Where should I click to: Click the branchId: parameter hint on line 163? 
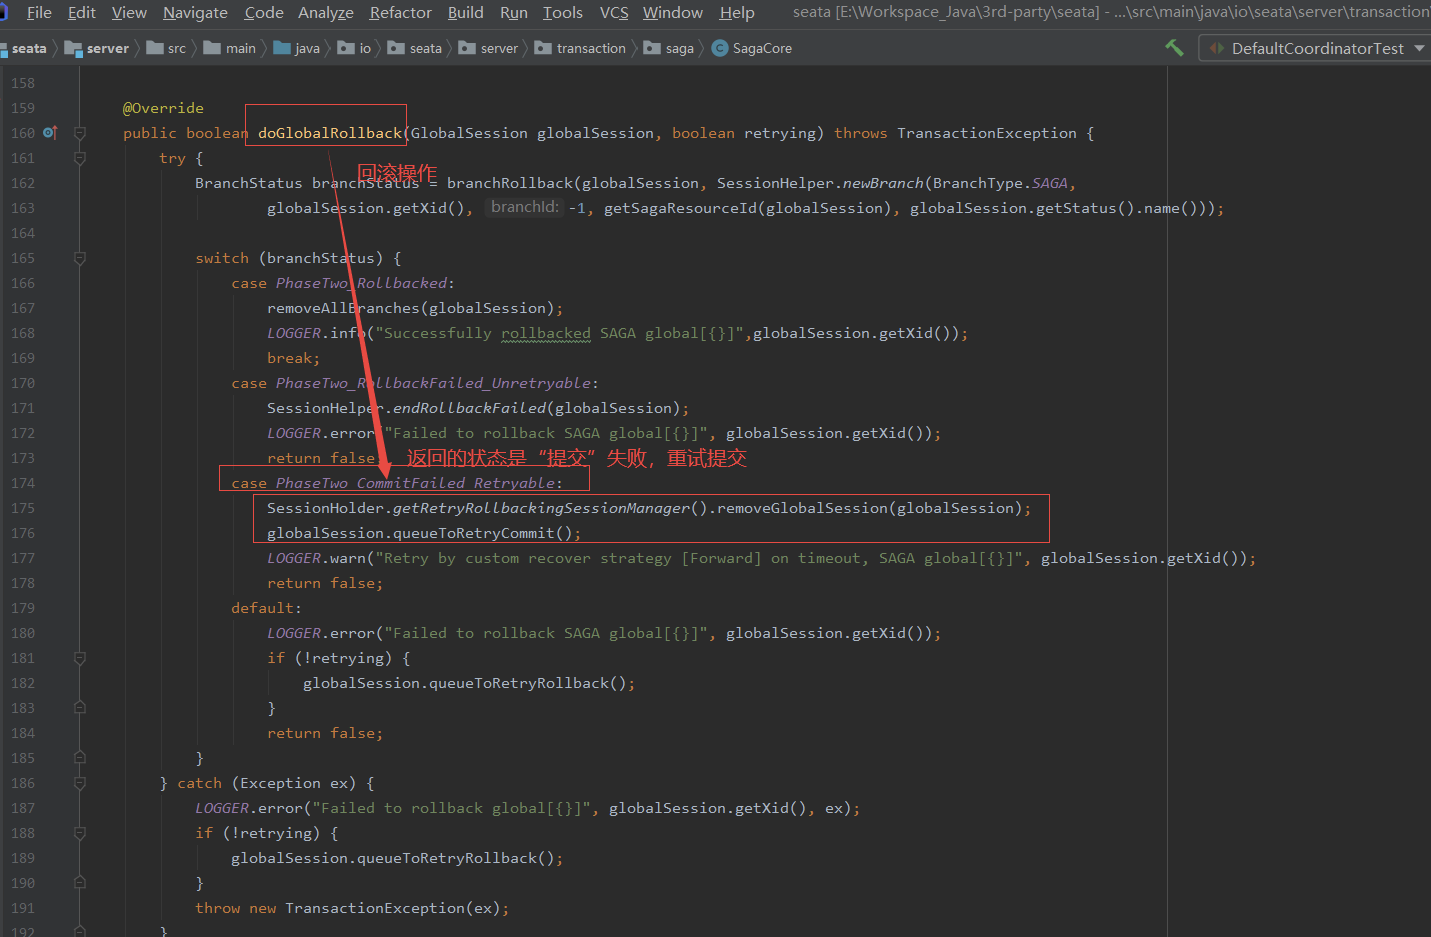coord(525,207)
